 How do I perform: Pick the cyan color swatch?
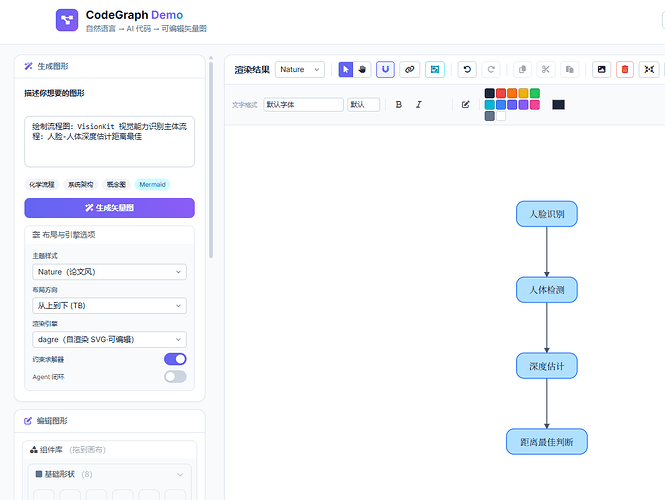pyautogui.click(x=489, y=105)
